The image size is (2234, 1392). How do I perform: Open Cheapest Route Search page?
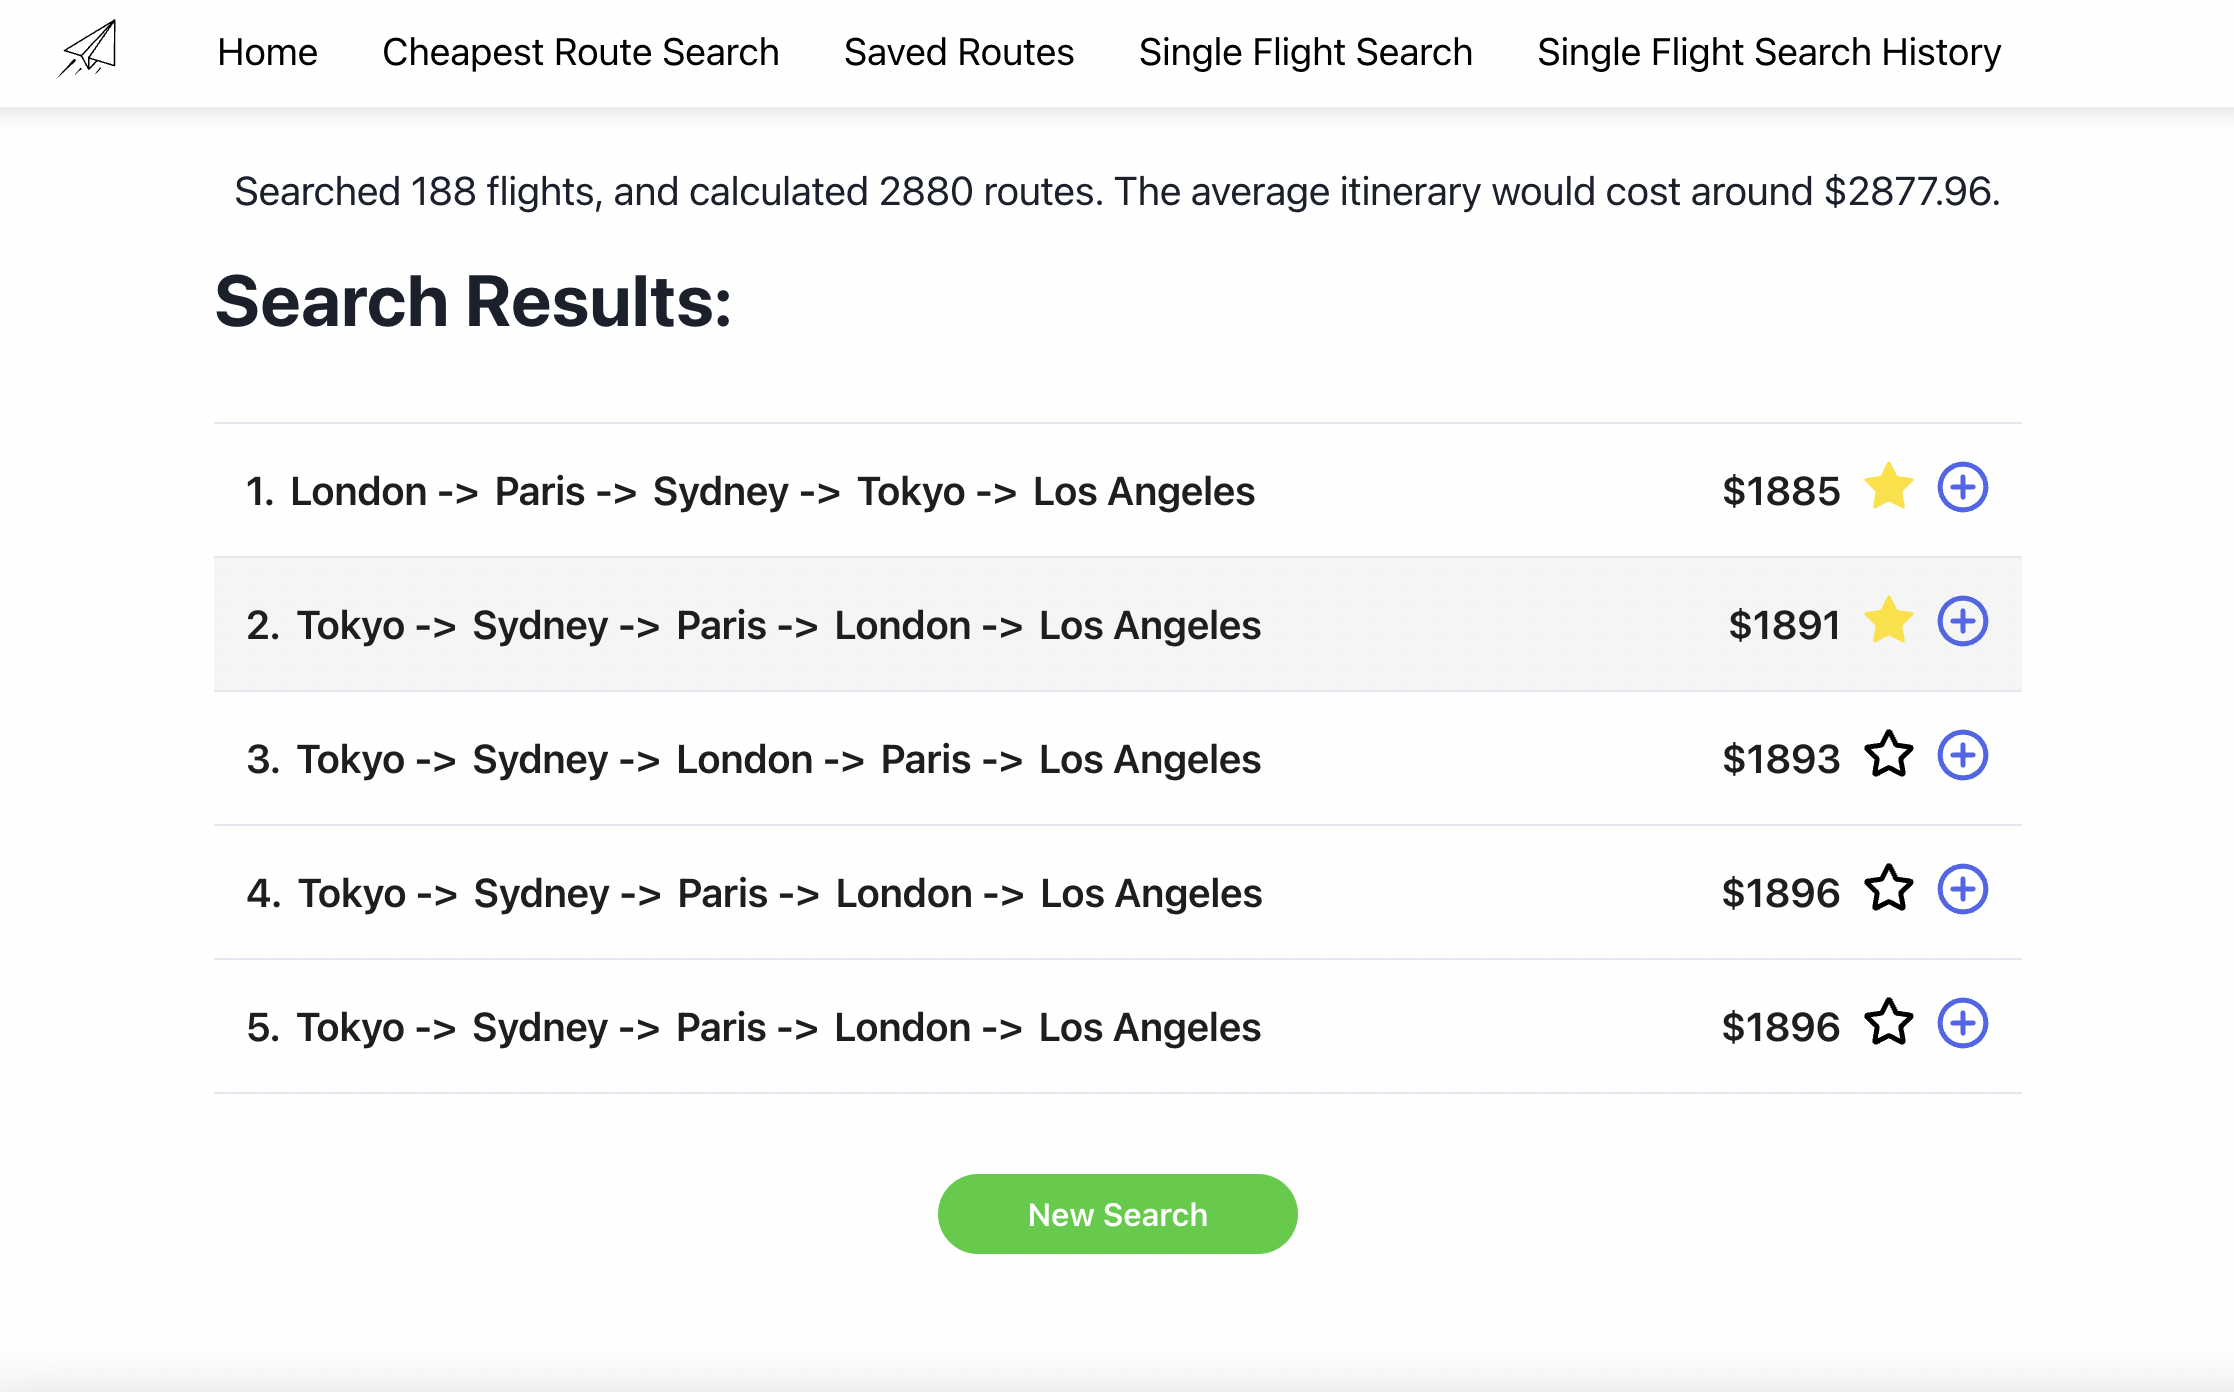point(580,52)
